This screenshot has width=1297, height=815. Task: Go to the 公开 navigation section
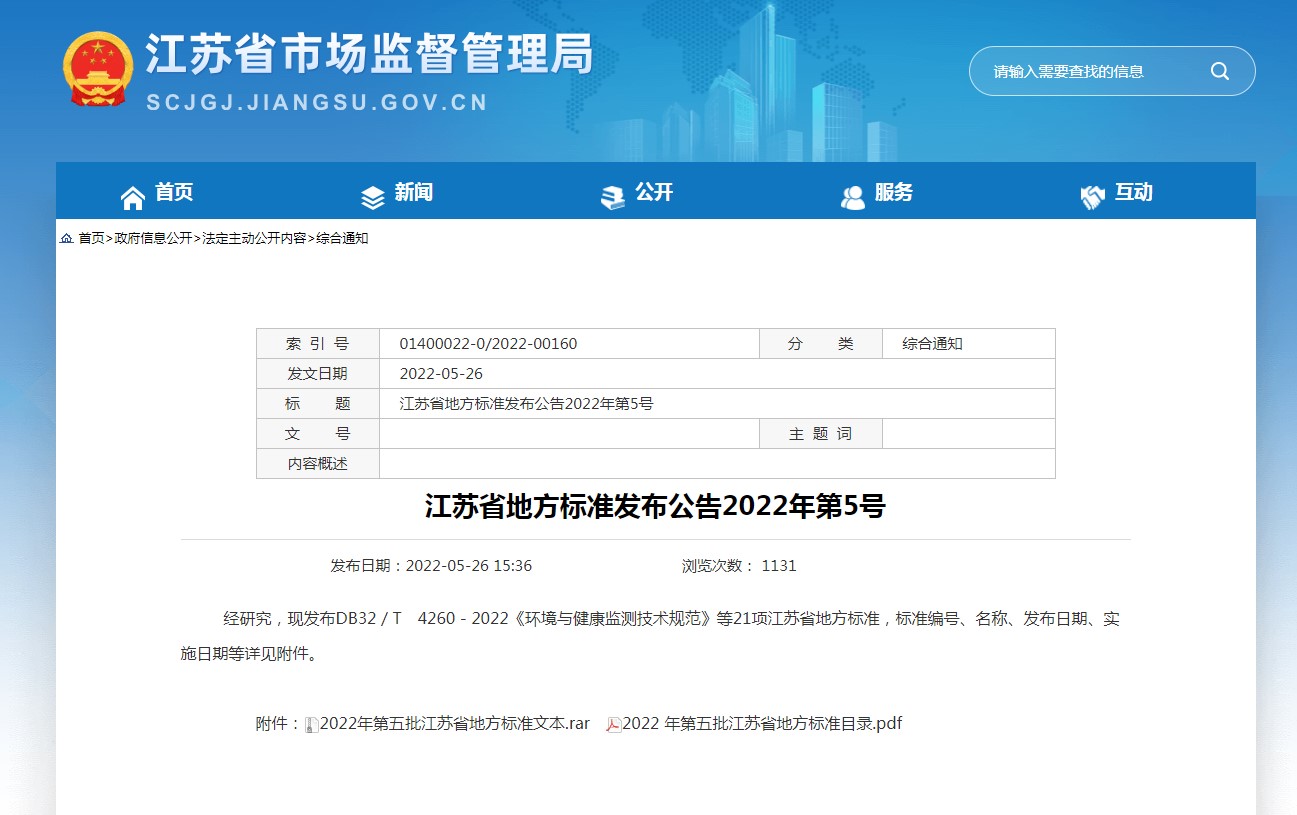pyautogui.click(x=654, y=192)
